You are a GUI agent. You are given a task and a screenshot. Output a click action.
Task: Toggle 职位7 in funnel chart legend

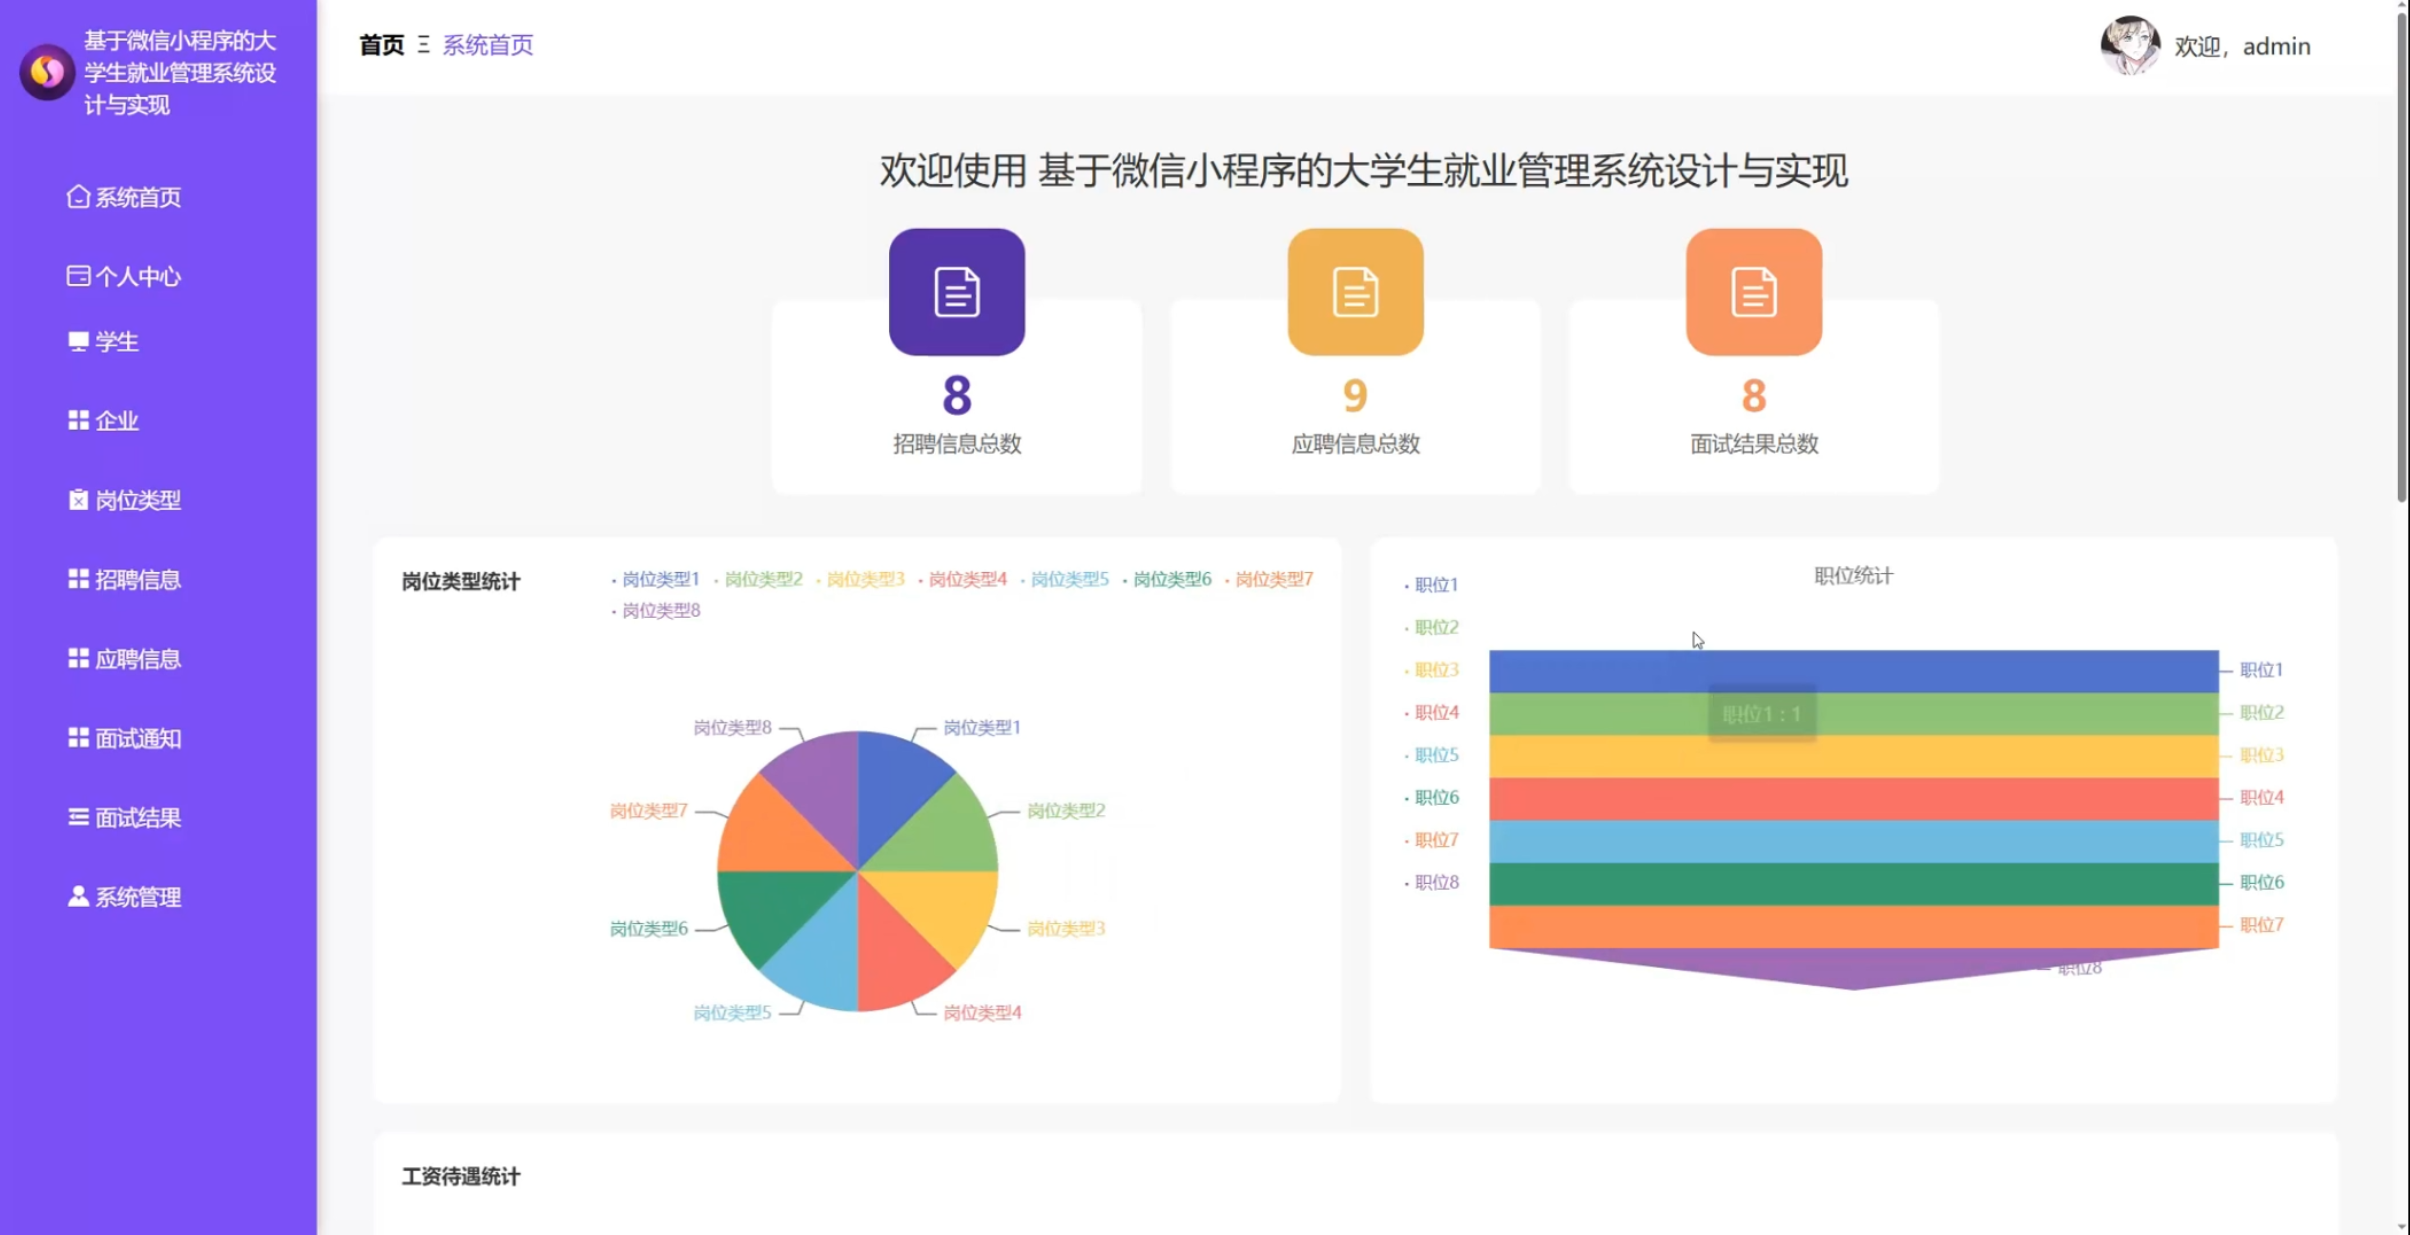pos(1431,840)
